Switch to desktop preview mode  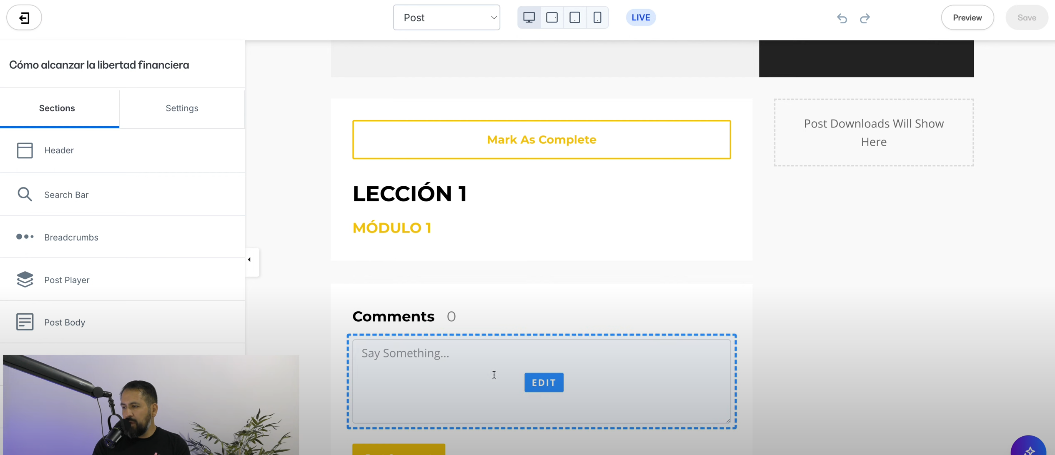click(x=530, y=18)
